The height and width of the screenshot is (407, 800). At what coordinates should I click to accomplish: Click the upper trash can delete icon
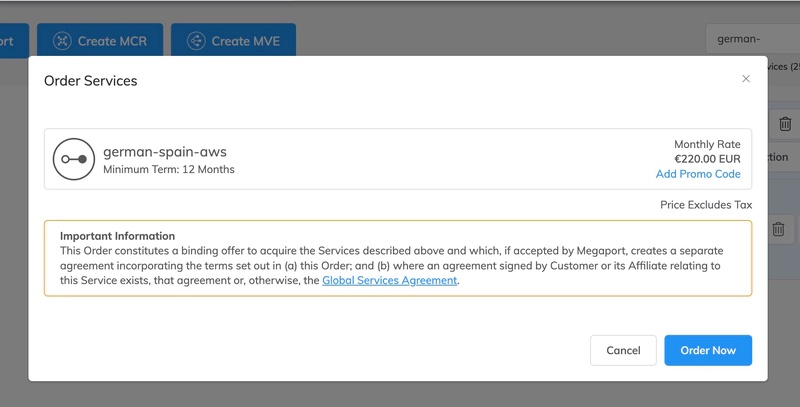tap(784, 124)
